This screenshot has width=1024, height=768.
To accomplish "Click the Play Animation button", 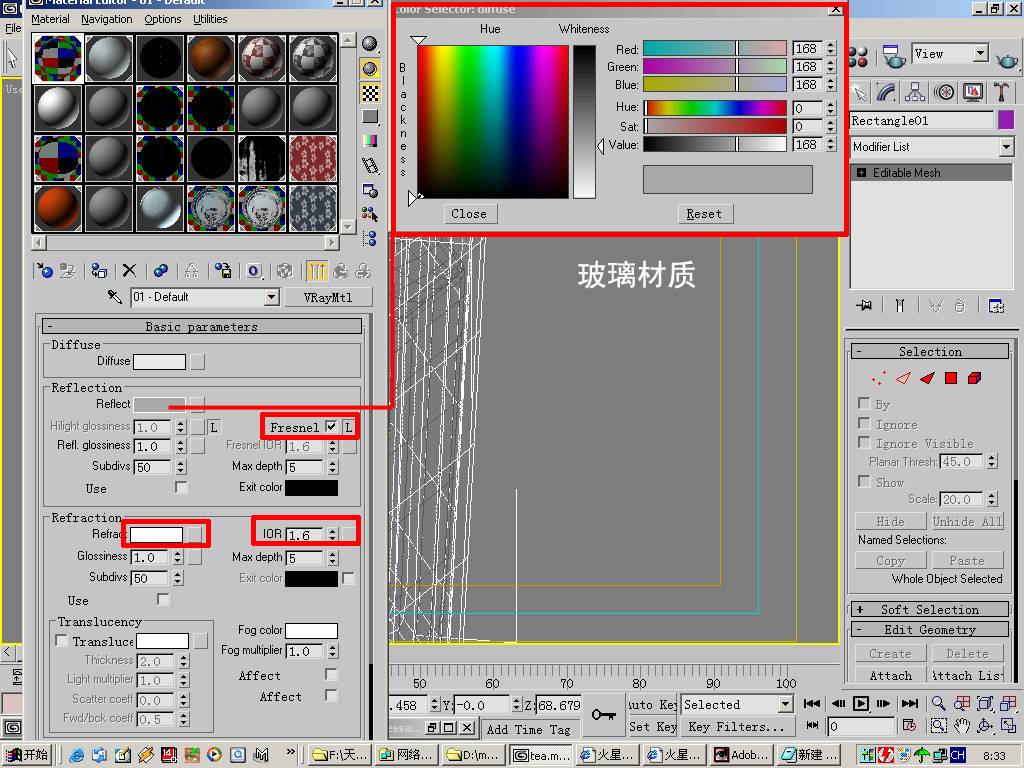I will (861, 703).
